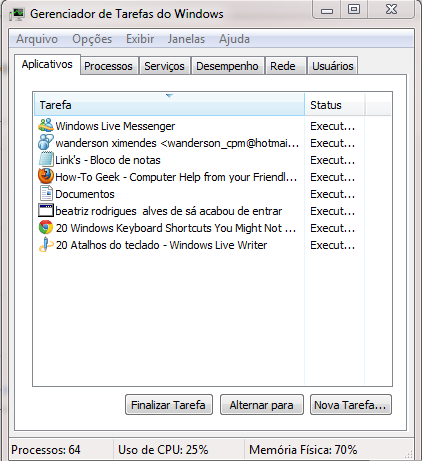Sort by the Status column header
422x461 pixels.
[x=335, y=105]
